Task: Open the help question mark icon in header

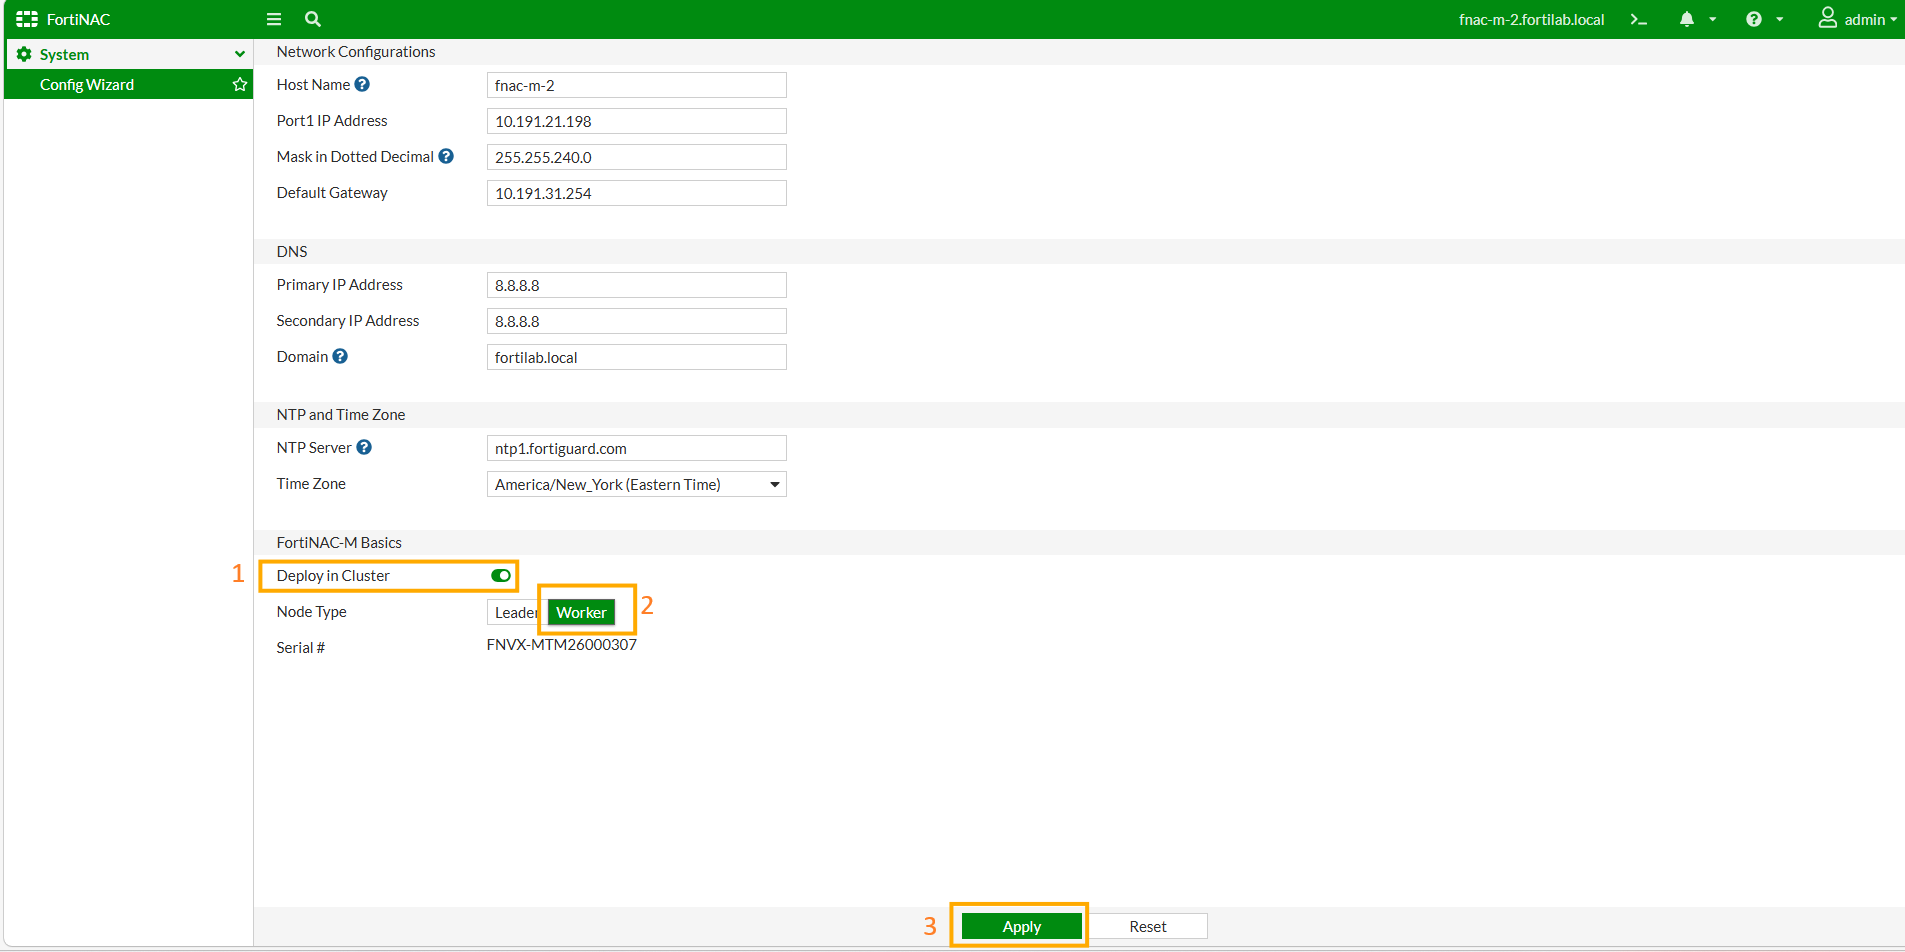Action: 1754,19
